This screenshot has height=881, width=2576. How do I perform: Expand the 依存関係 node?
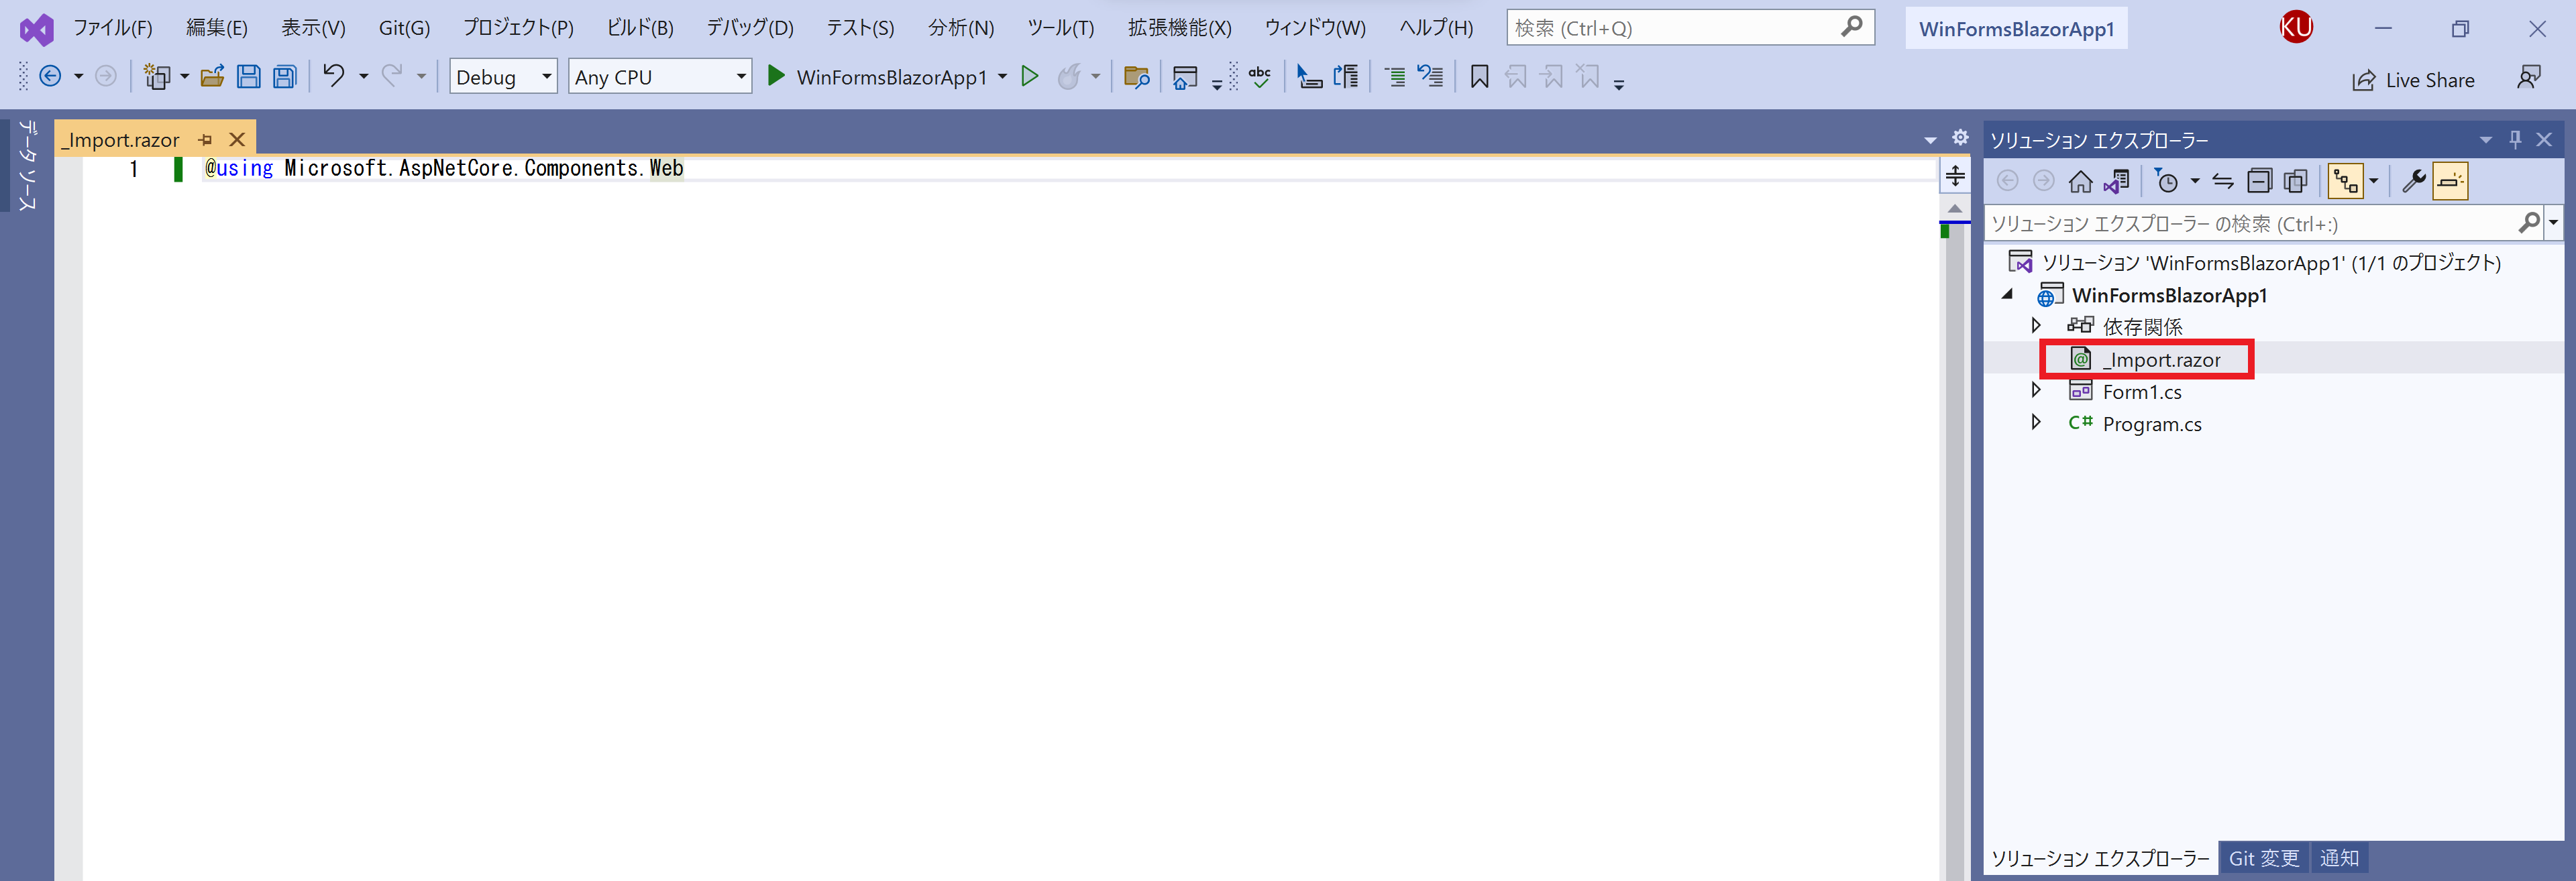pyautogui.click(x=2035, y=325)
